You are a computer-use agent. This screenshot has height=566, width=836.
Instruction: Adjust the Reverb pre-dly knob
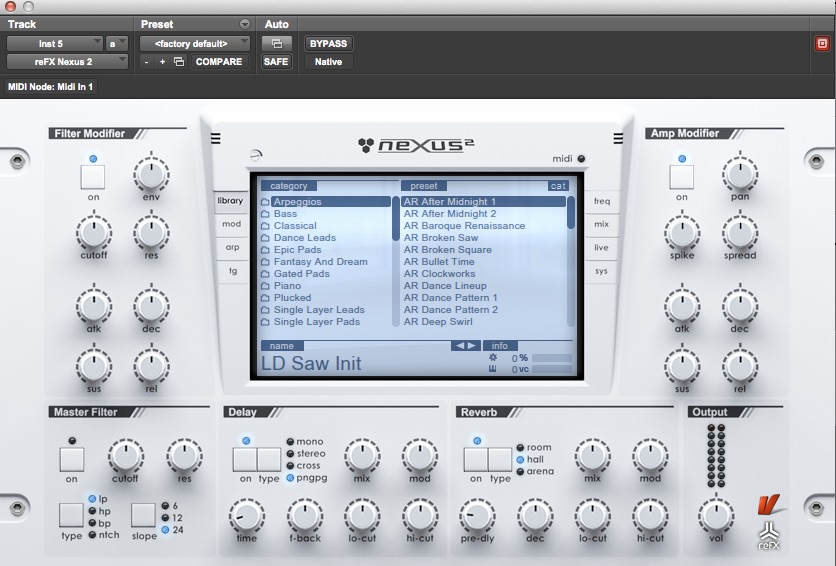pos(477,515)
